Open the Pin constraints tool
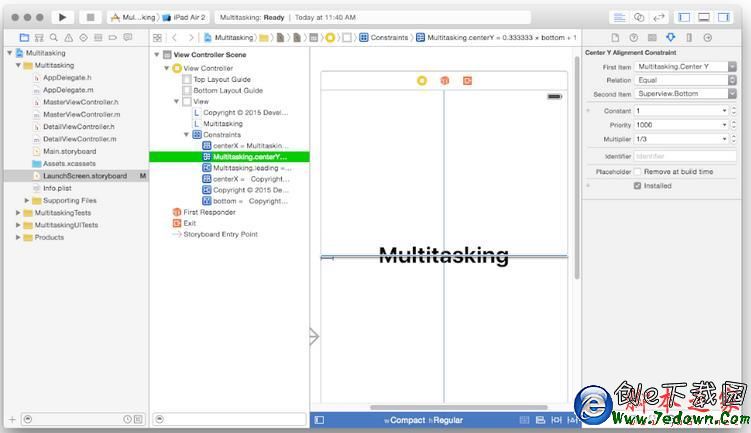The width and height of the screenshot is (751, 433). (x=556, y=420)
